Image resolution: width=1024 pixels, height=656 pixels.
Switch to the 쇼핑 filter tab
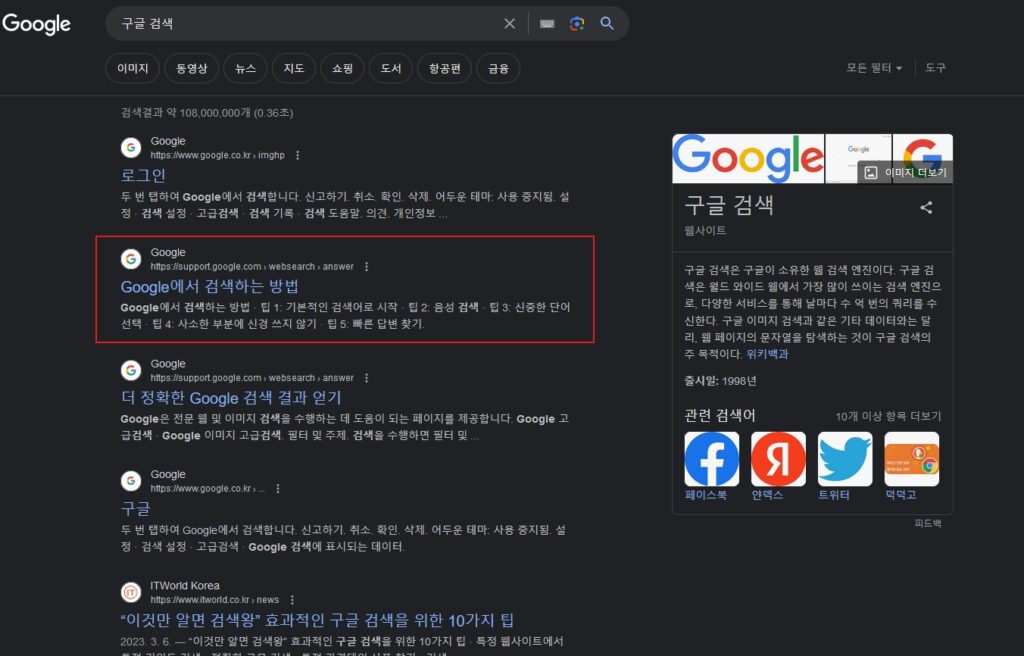tap(342, 68)
